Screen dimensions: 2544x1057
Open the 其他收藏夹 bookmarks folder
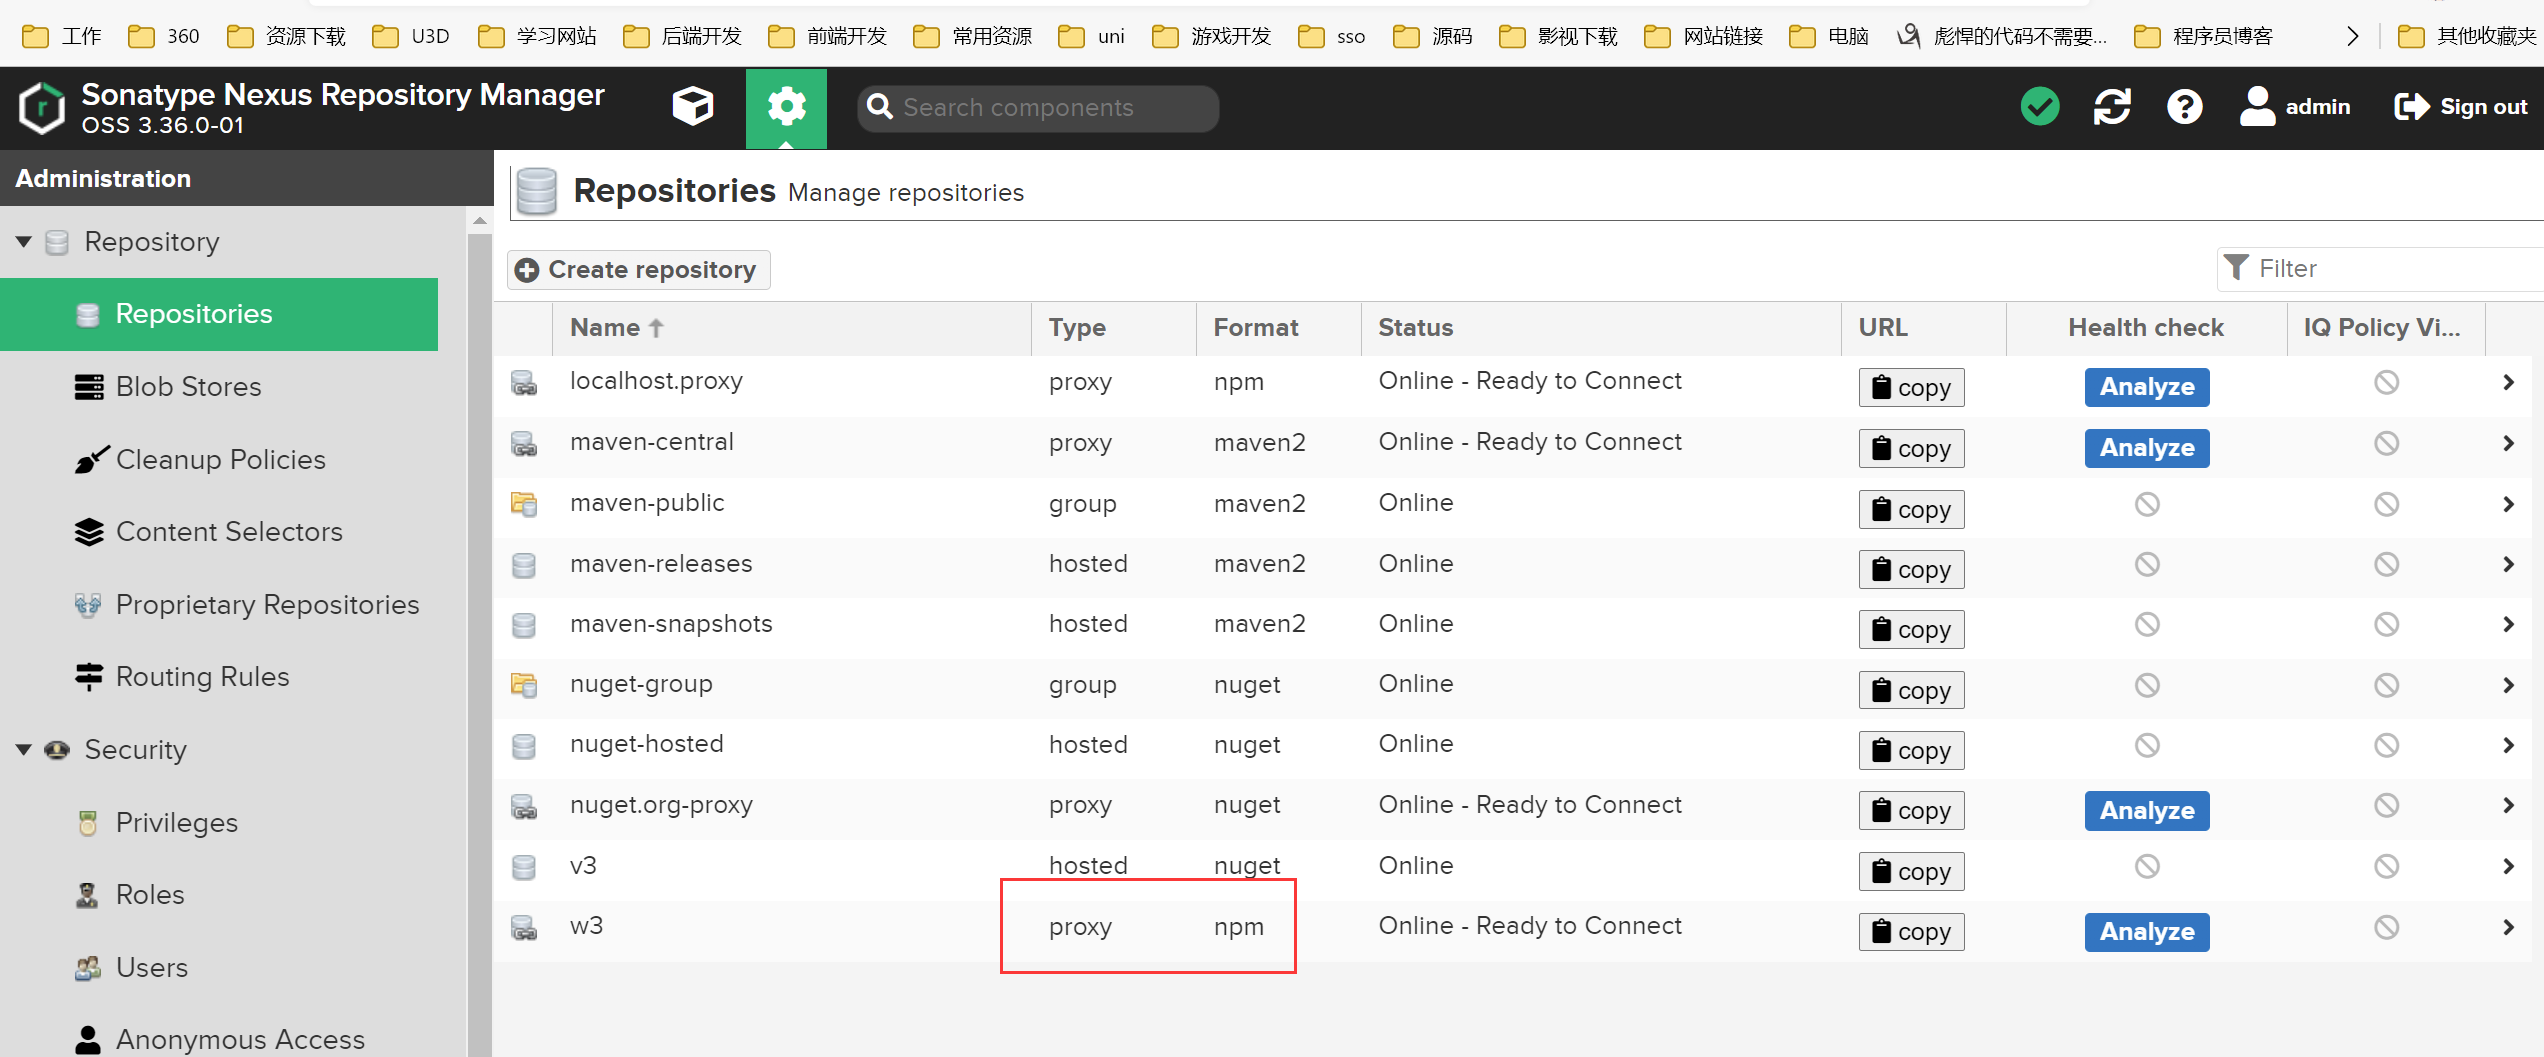[2467, 37]
